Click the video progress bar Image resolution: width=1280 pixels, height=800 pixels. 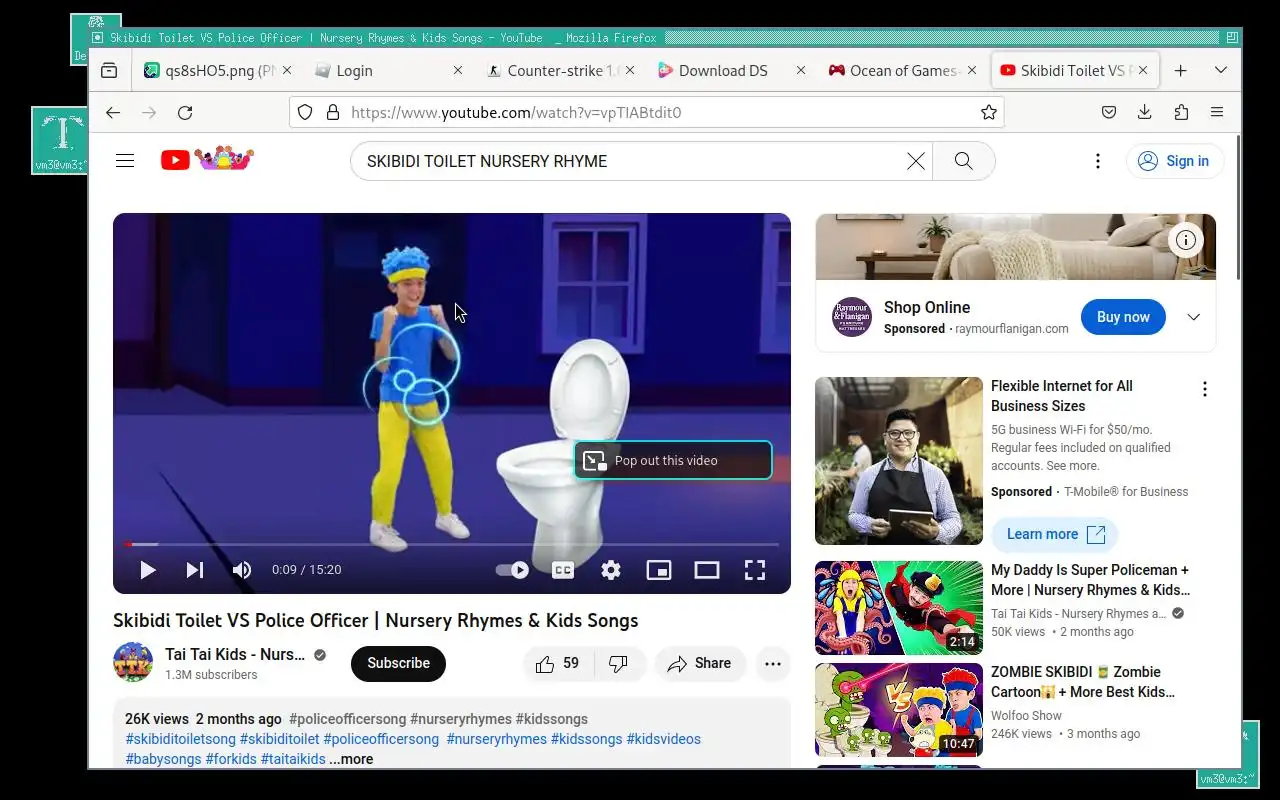(452, 544)
